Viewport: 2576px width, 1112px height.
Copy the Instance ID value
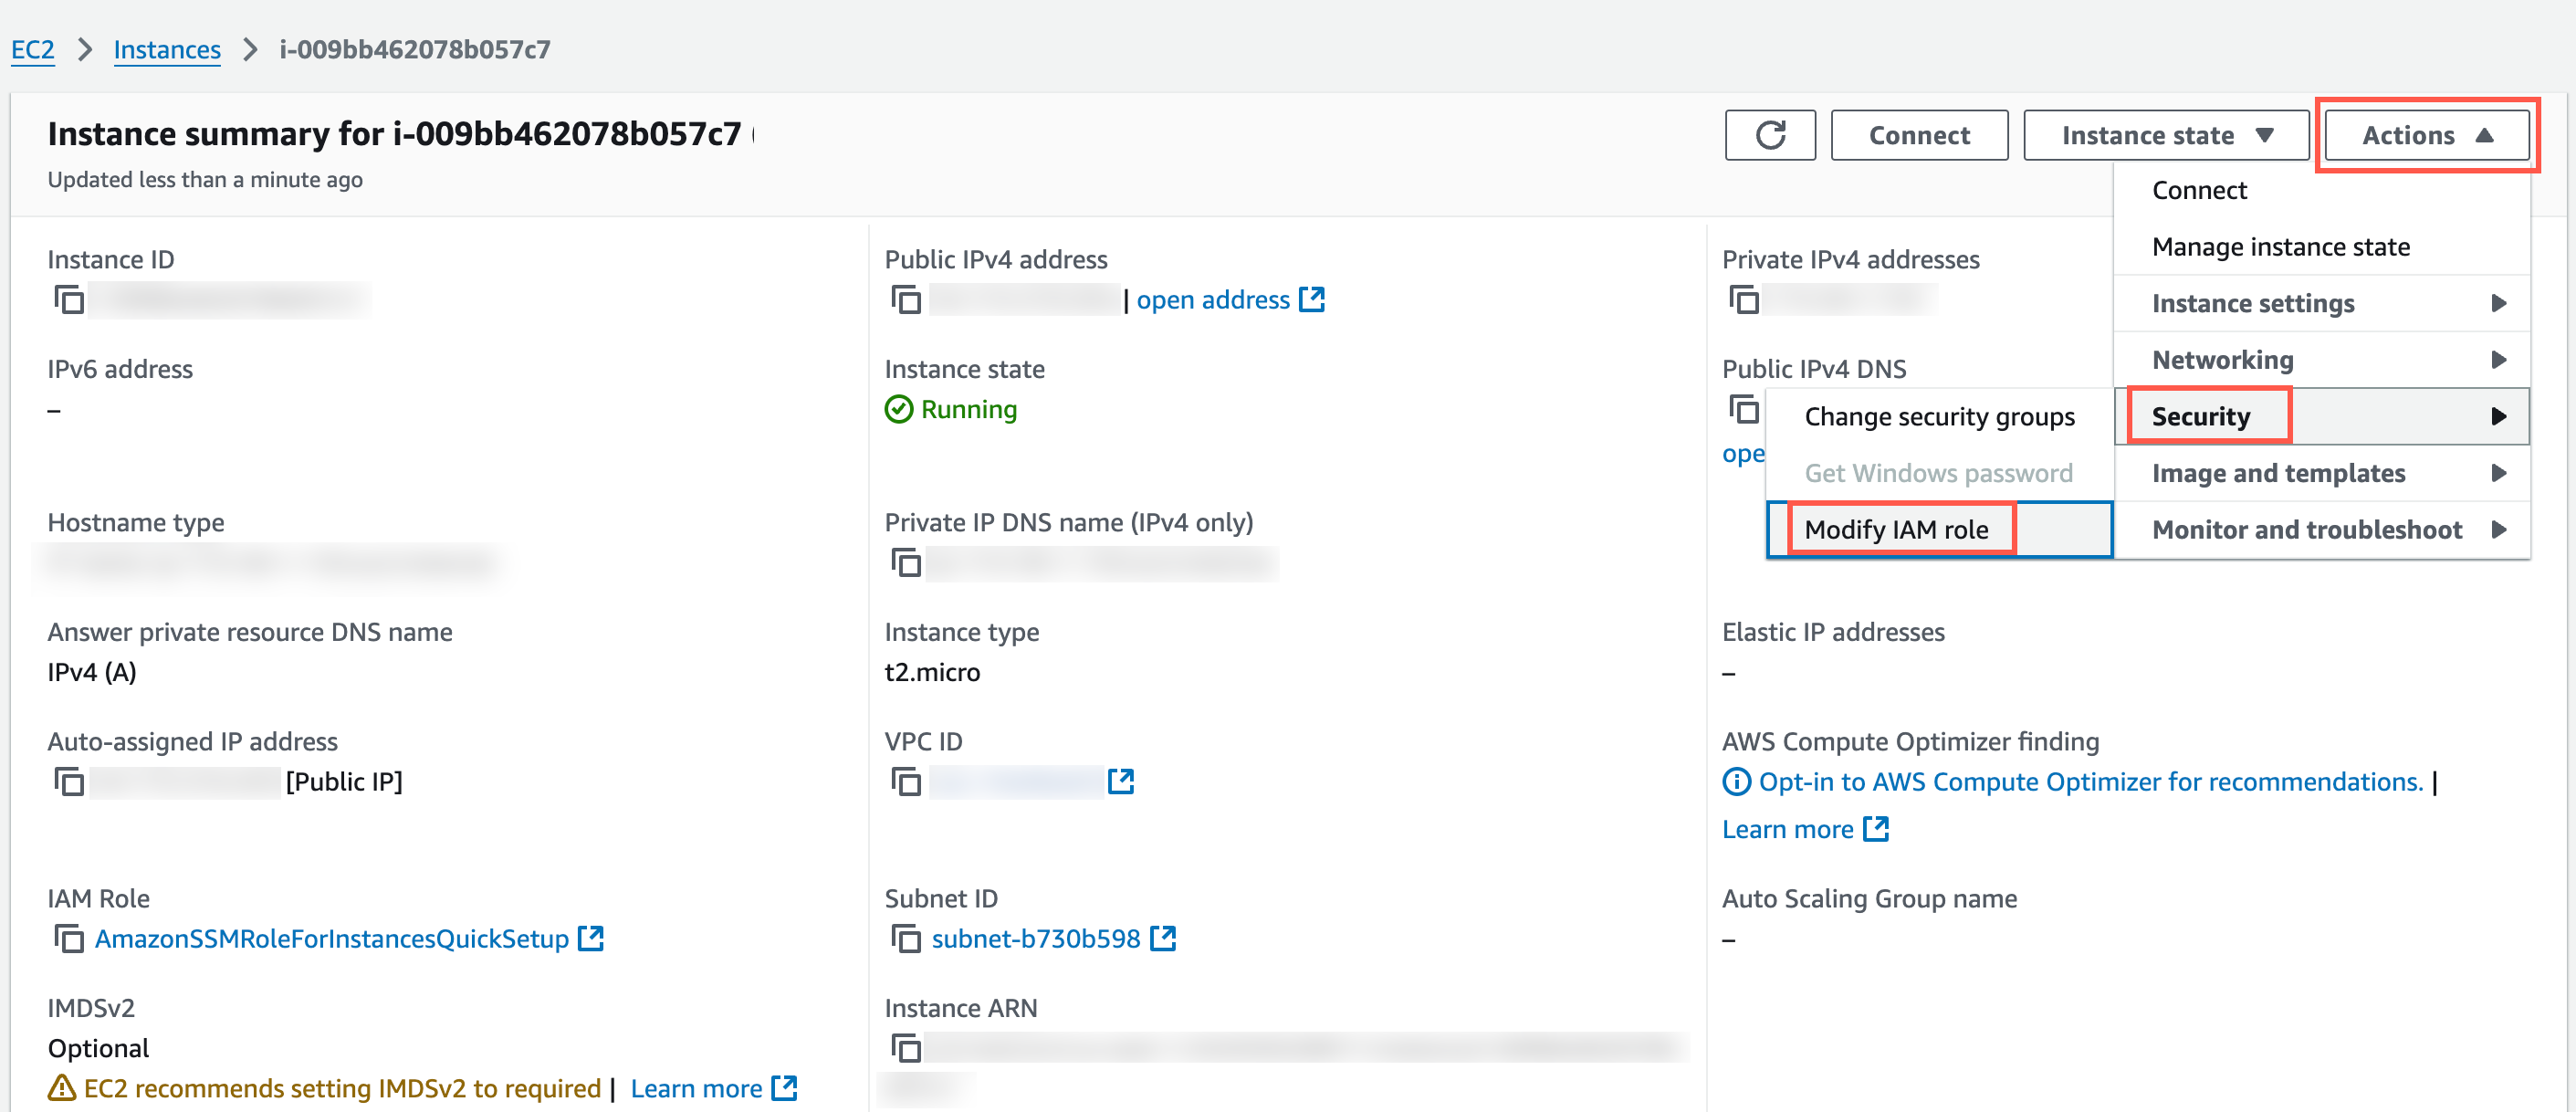[69, 299]
